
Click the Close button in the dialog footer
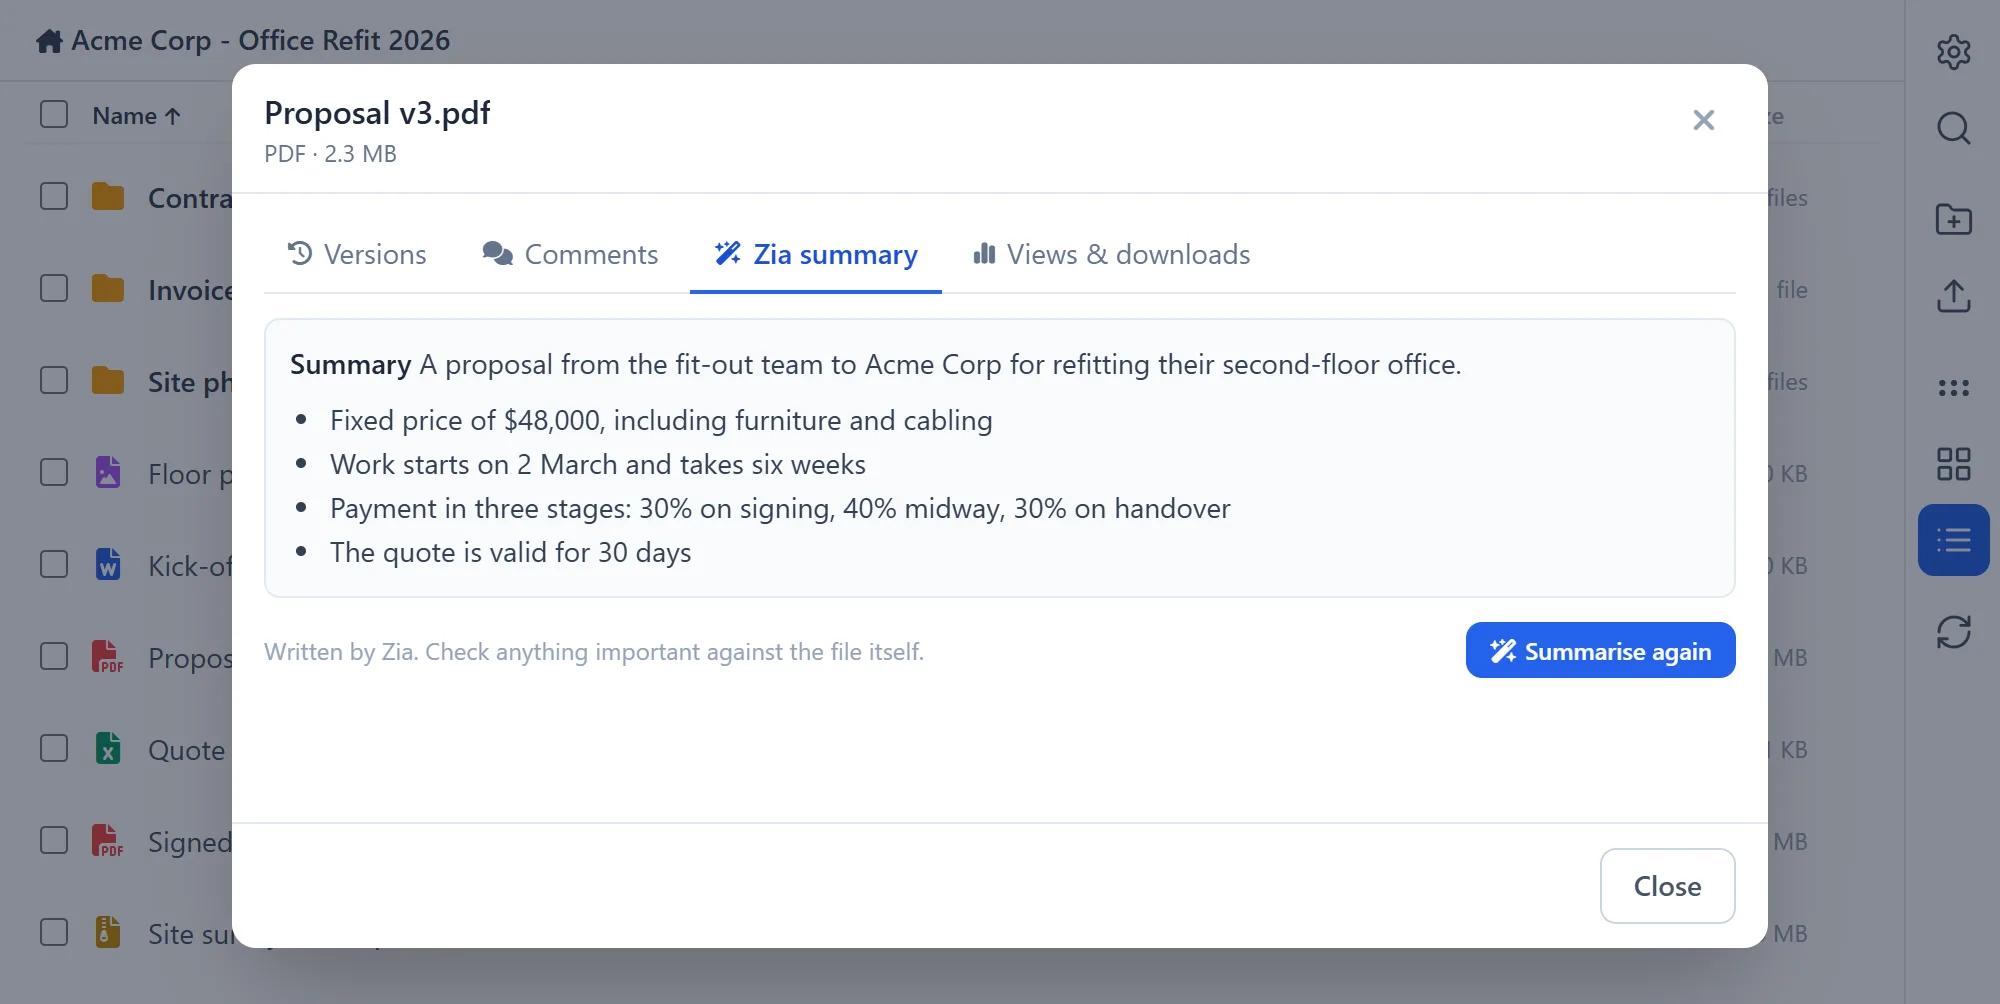click(x=1667, y=886)
